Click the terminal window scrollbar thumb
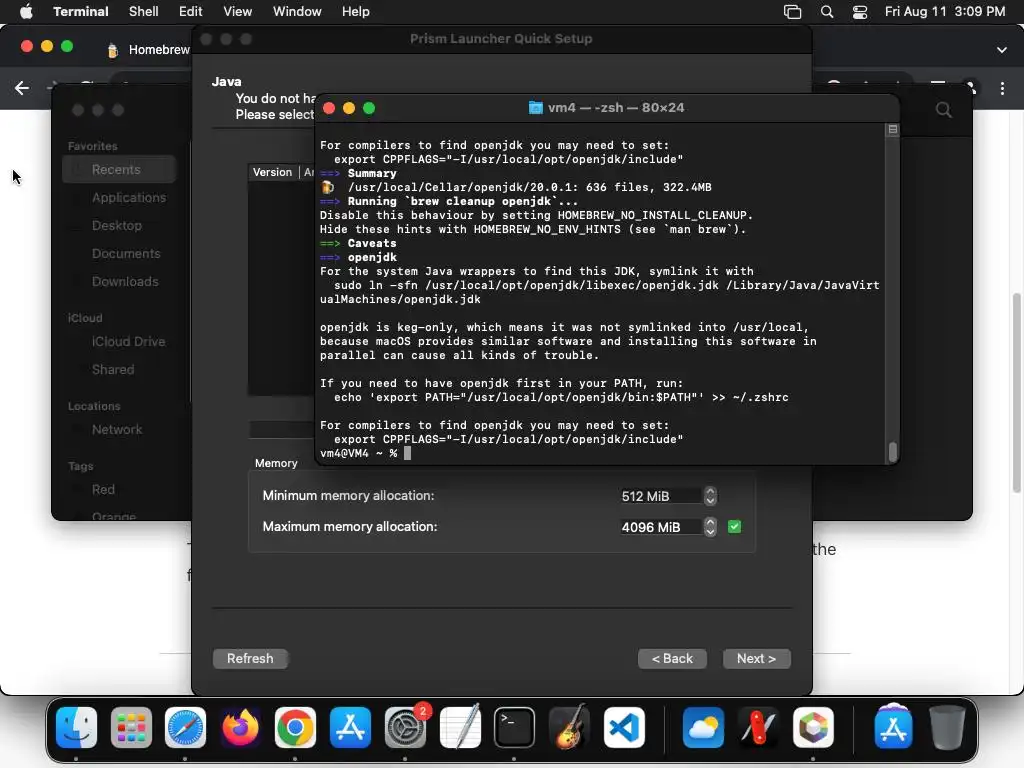 tap(893, 452)
